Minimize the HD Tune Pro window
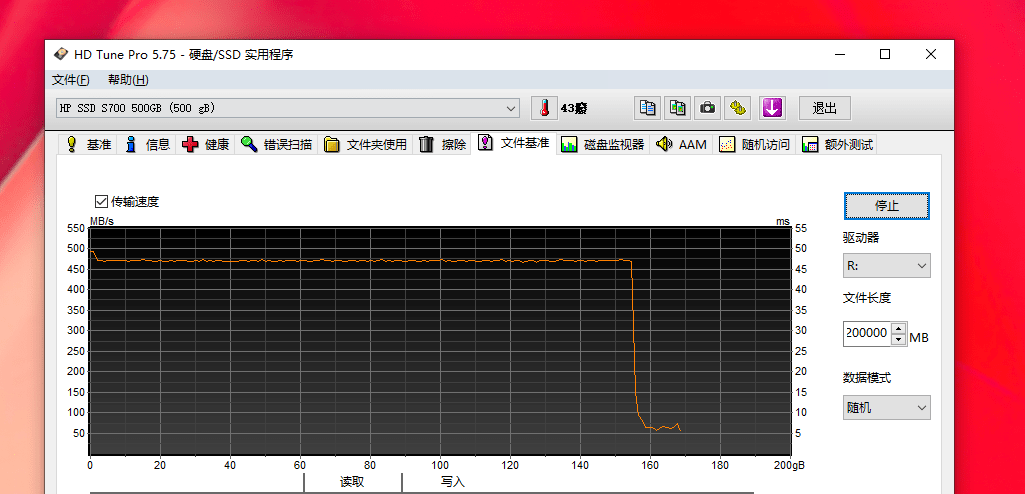 click(x=839, y=54)
